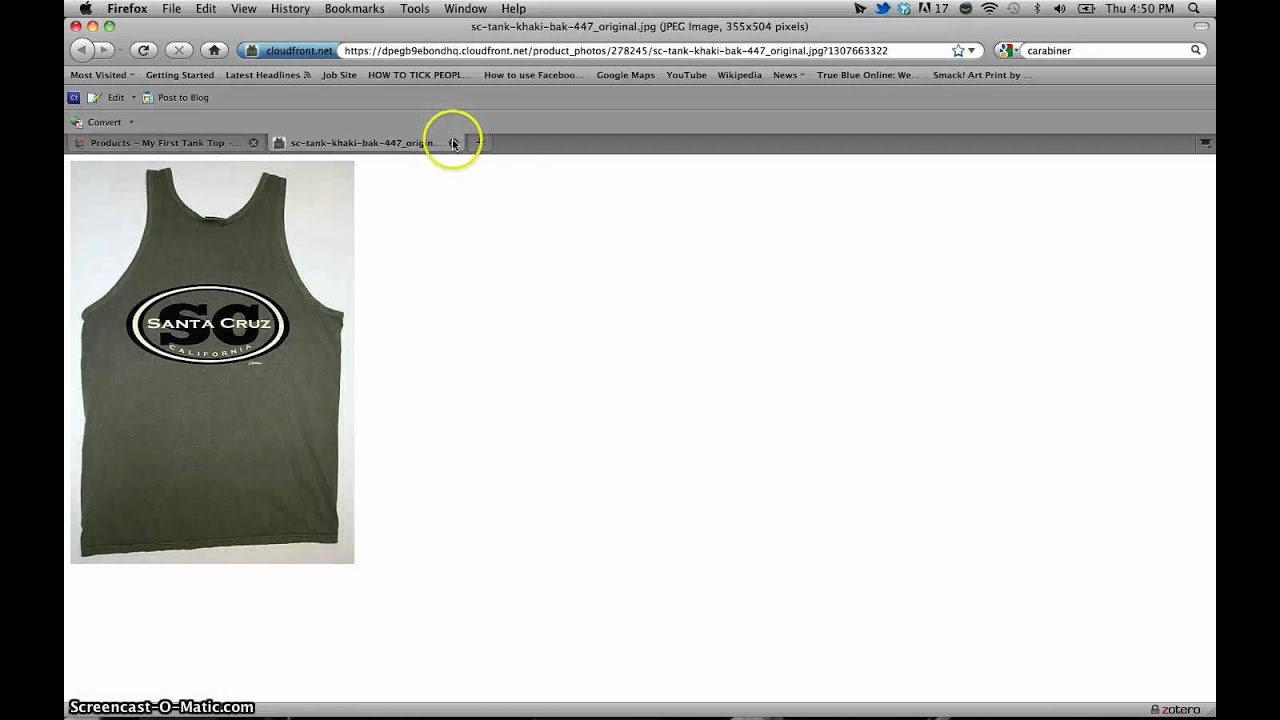Expand the News bookmarks folder
1280x720 pixels.
788,75
